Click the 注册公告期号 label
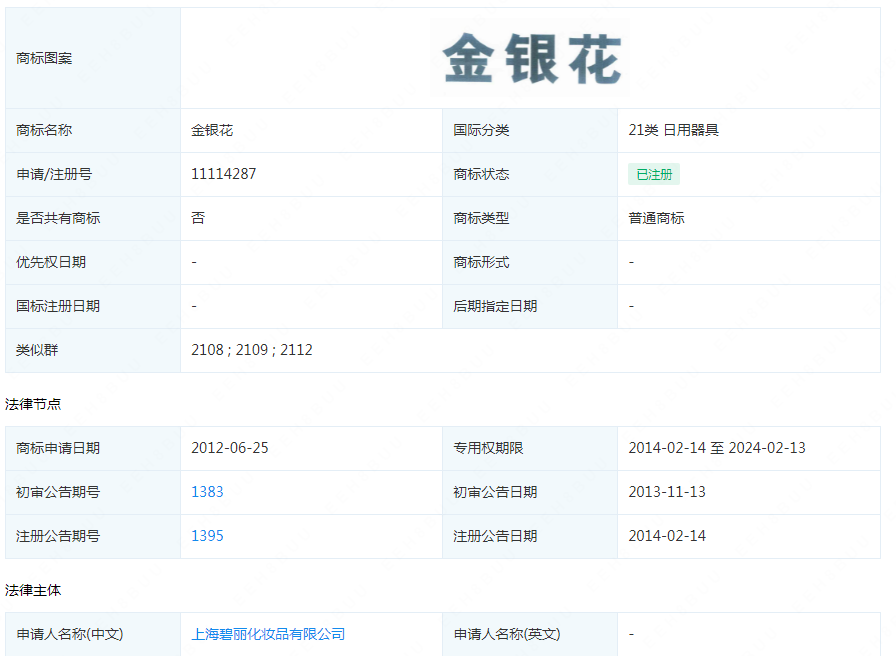The image size is (896, 656). 58,536
